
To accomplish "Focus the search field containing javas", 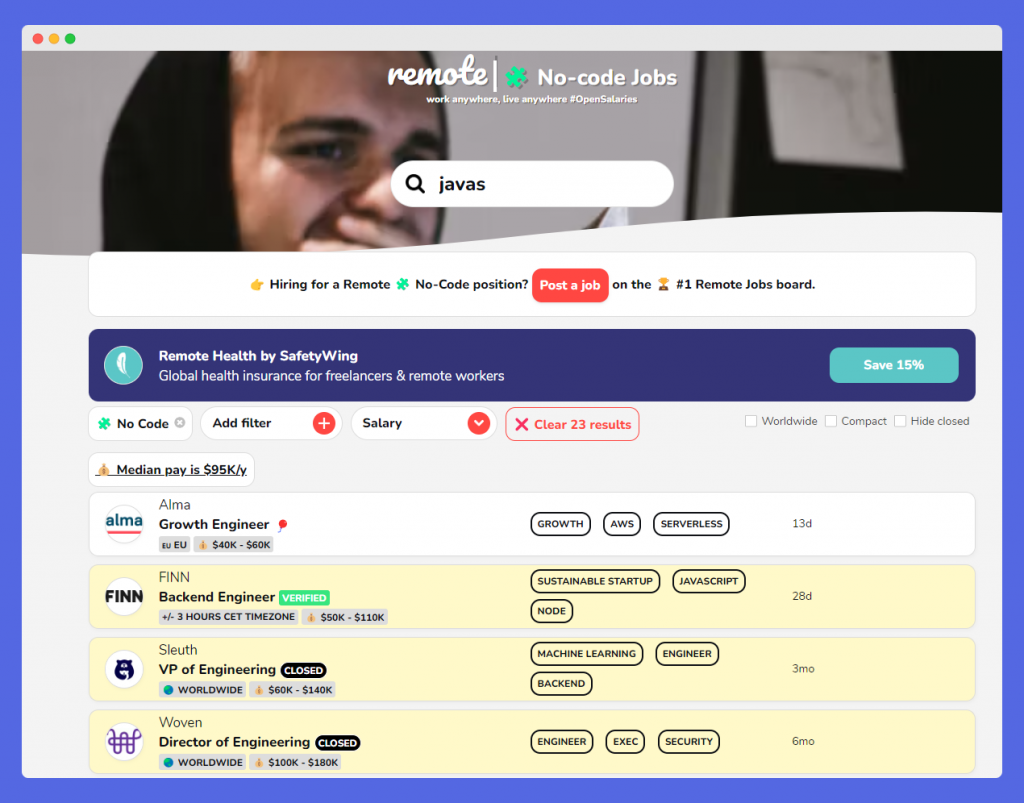I will tap(532, 184).
